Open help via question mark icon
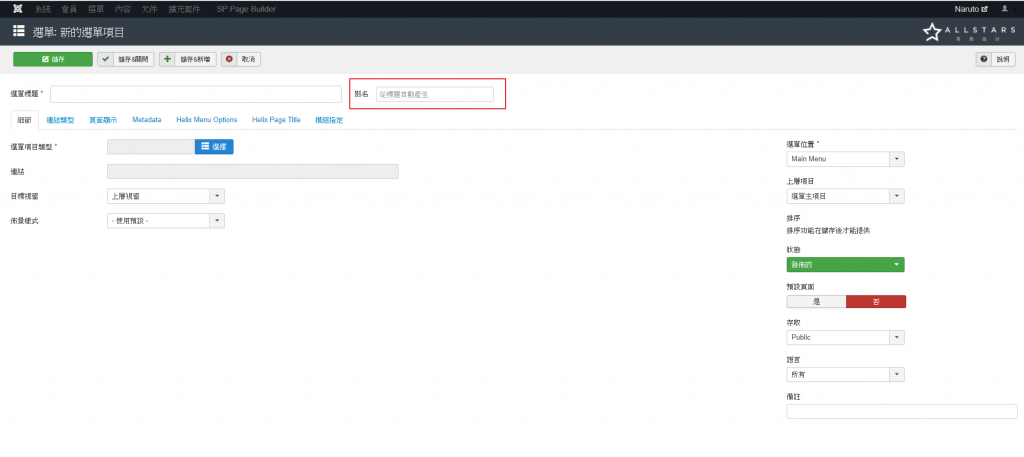1024x457 pixels. click(x=995, y=60)
